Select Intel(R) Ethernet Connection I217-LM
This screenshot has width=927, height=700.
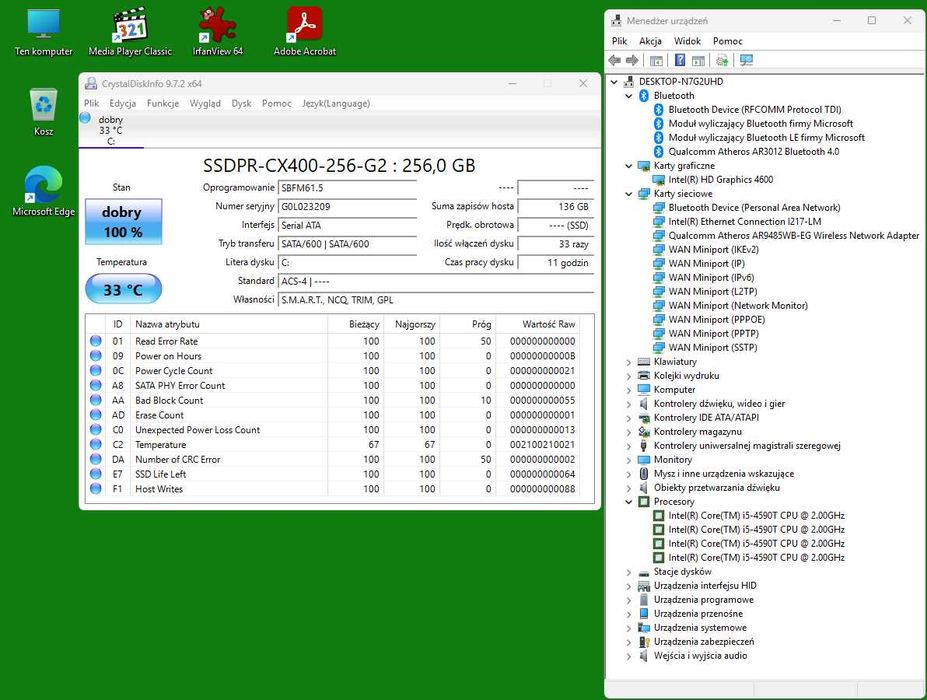[x=744, y=222]
